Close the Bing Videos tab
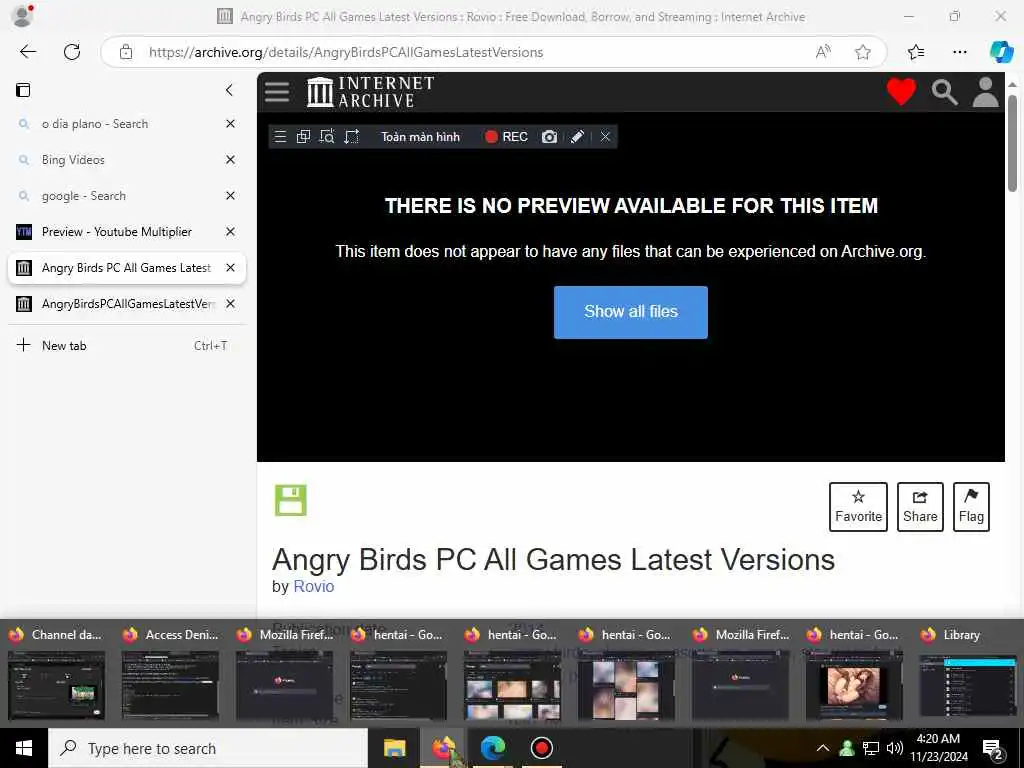Screen dimensions: 1024x768 point(231,159)
